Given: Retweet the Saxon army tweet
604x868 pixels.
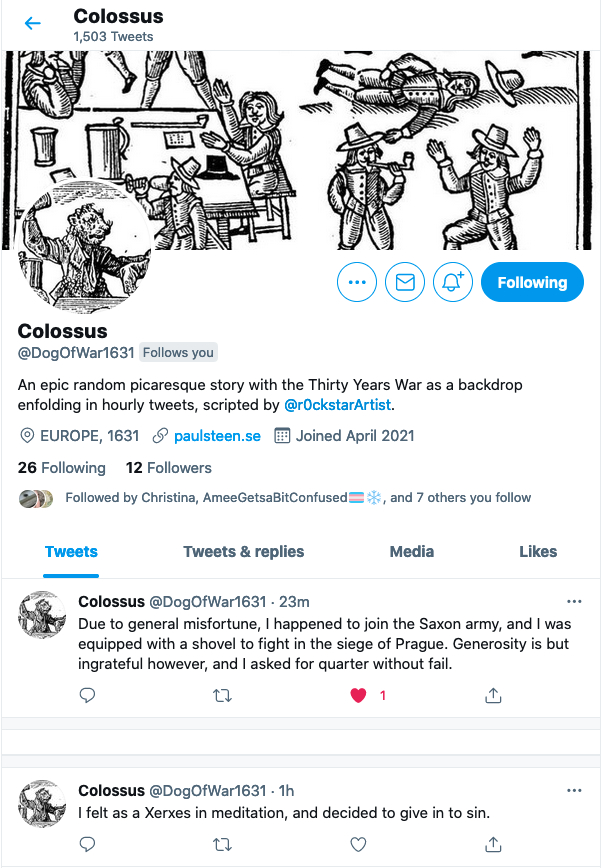Looking at the screenshot, I should coord(223,695).
